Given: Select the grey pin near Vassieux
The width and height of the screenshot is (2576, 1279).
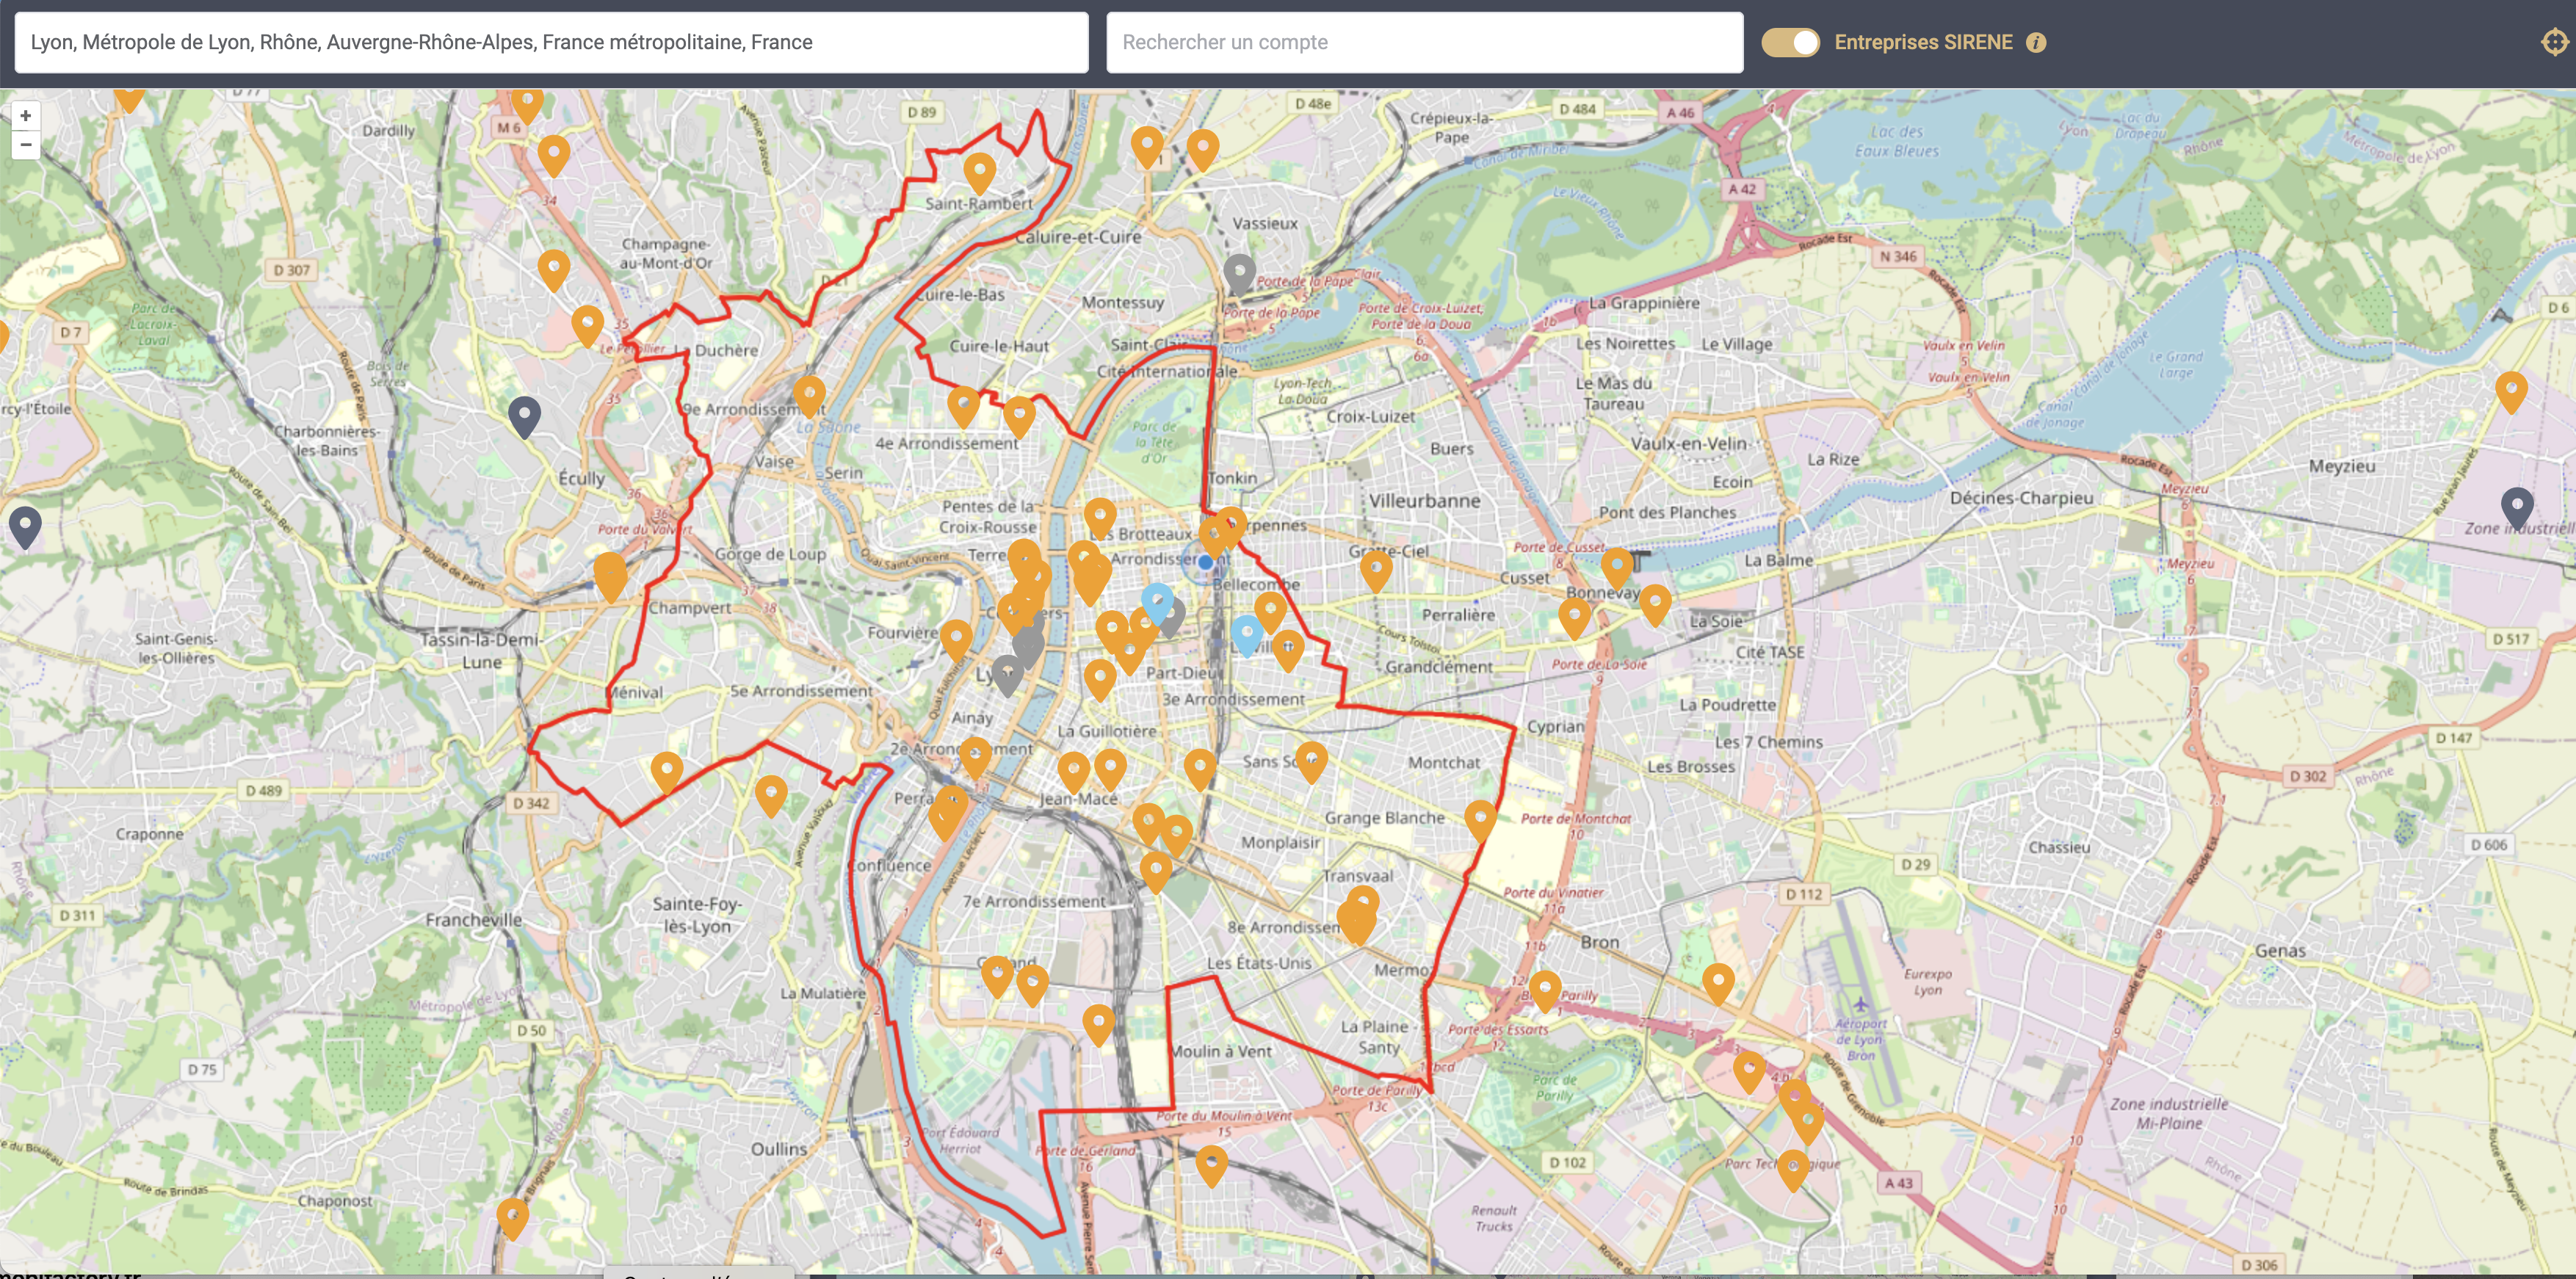Looking at the screenshot, I should (x=1239, y=271).
